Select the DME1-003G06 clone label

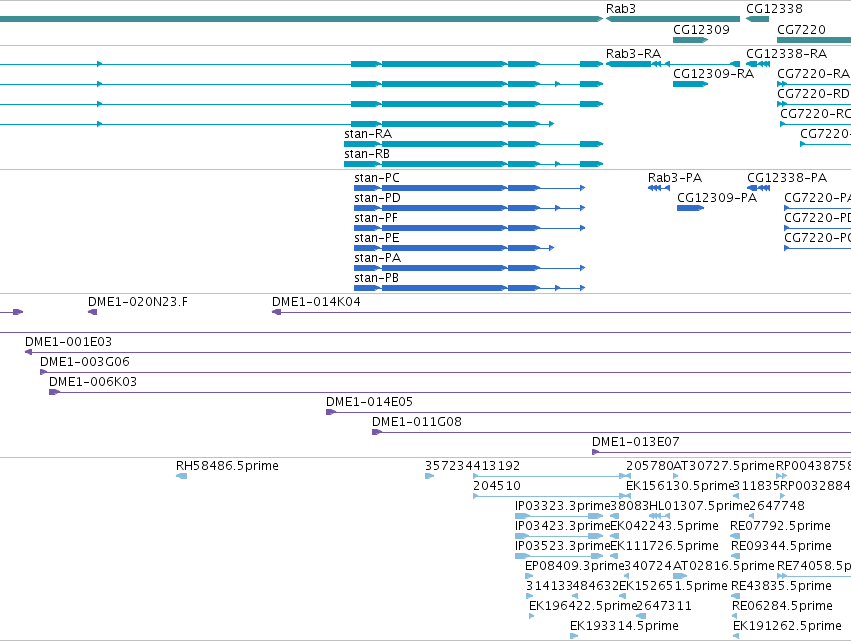(x=85, y=363)
